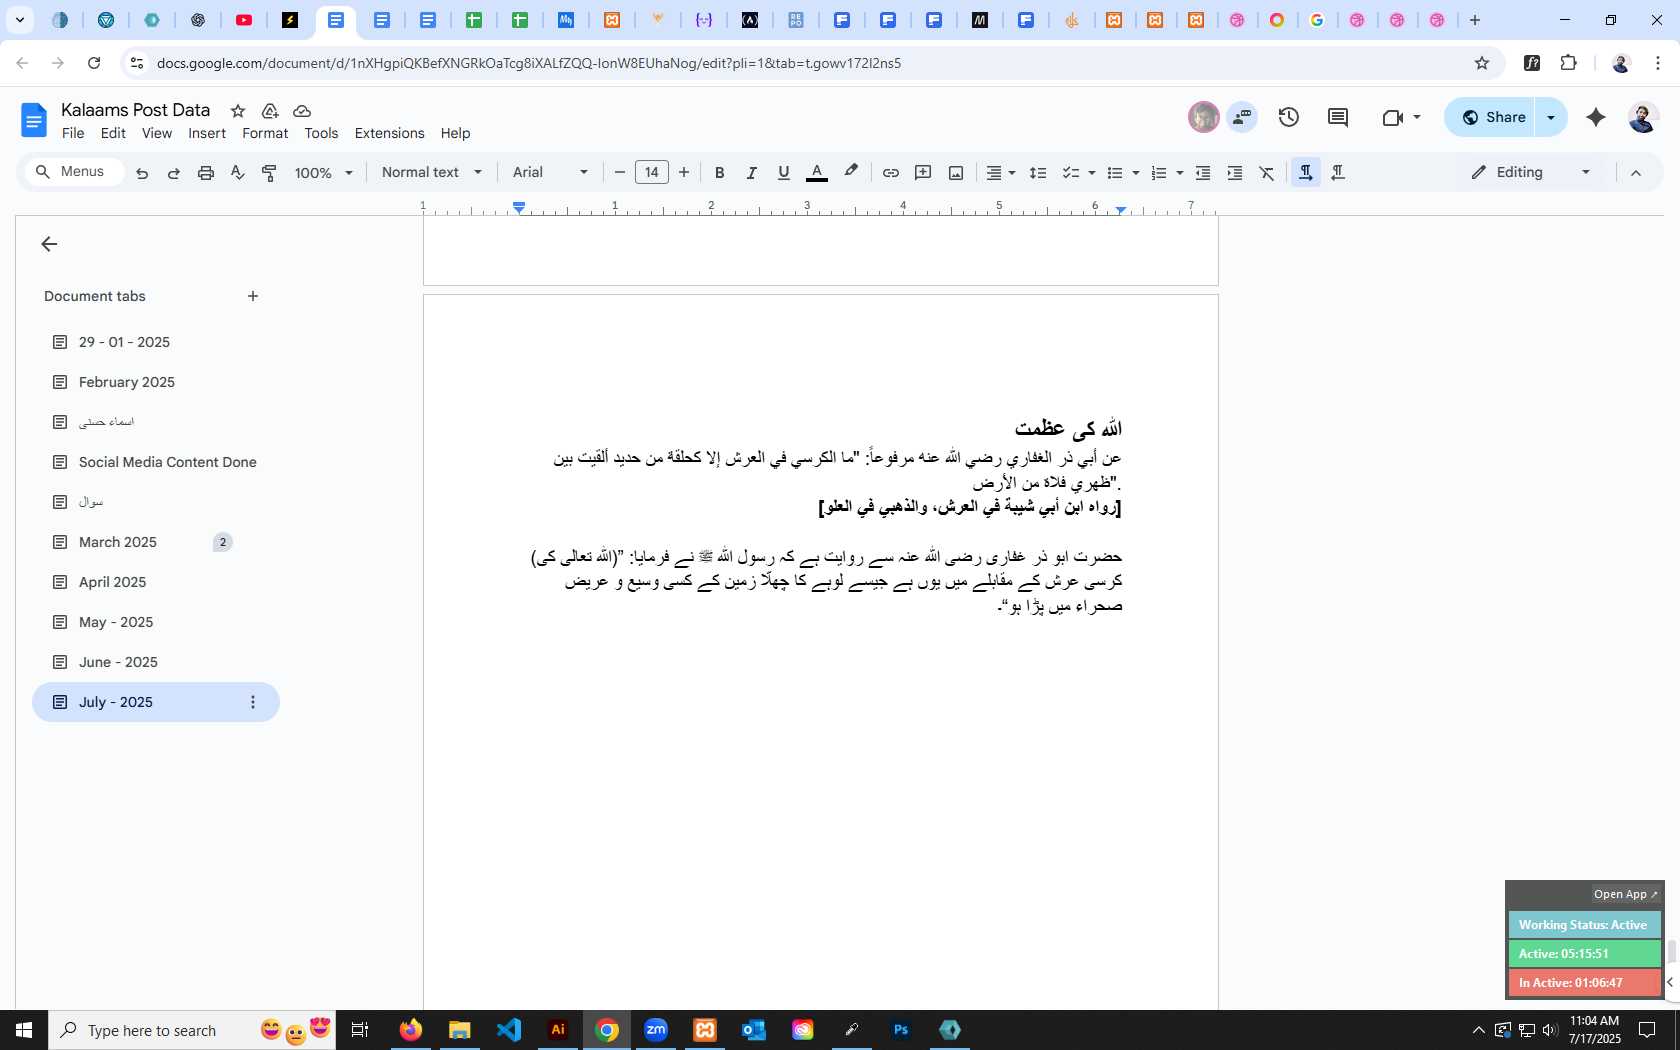This screenshot has height=1050, width=1680.
Task: Toggle italic formatting
Action: coord(751,173)
